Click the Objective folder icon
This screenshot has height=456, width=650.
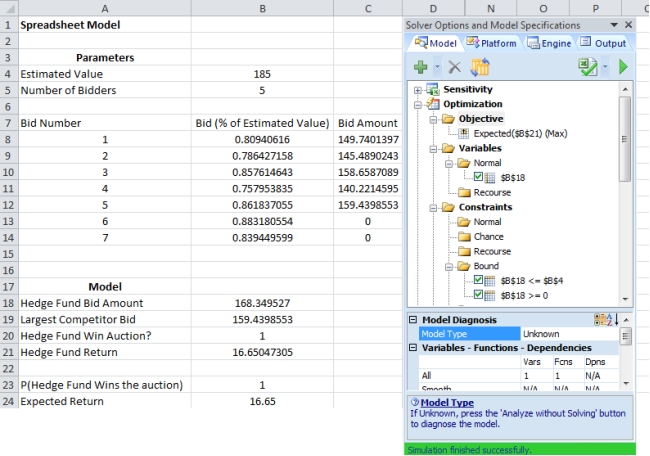(x=448, y=119)
